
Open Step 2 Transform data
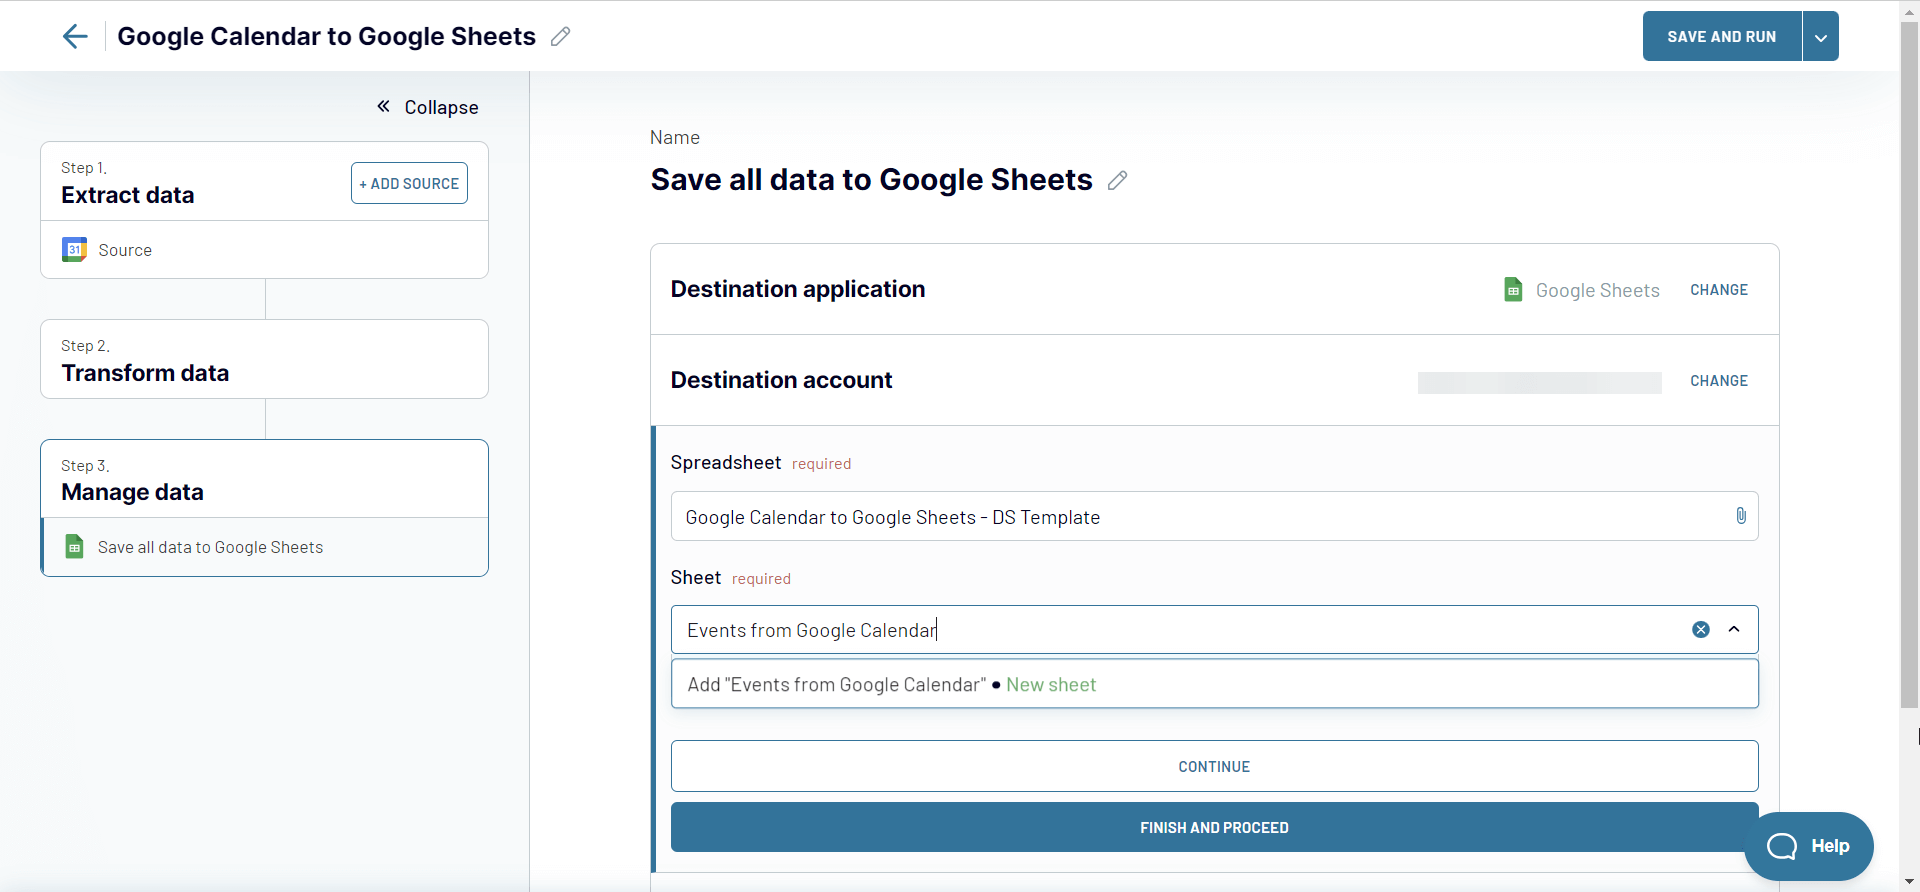pos(264,359)
